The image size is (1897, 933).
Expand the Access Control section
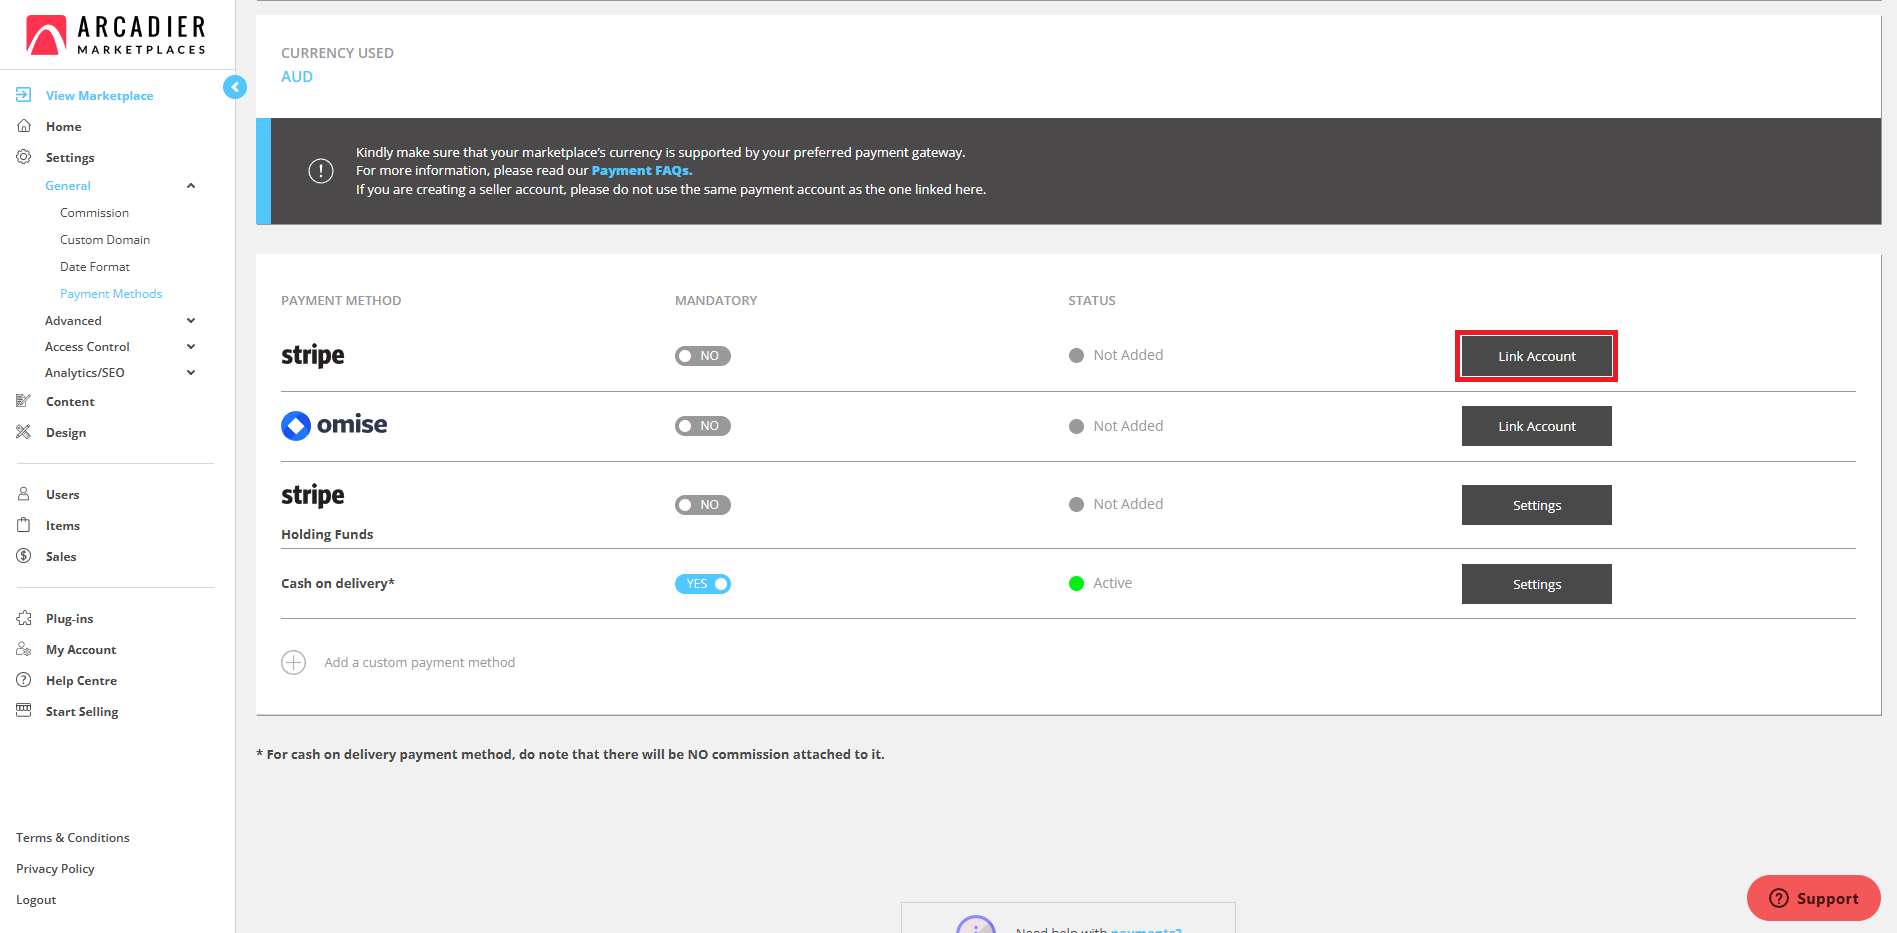point(190,347)
